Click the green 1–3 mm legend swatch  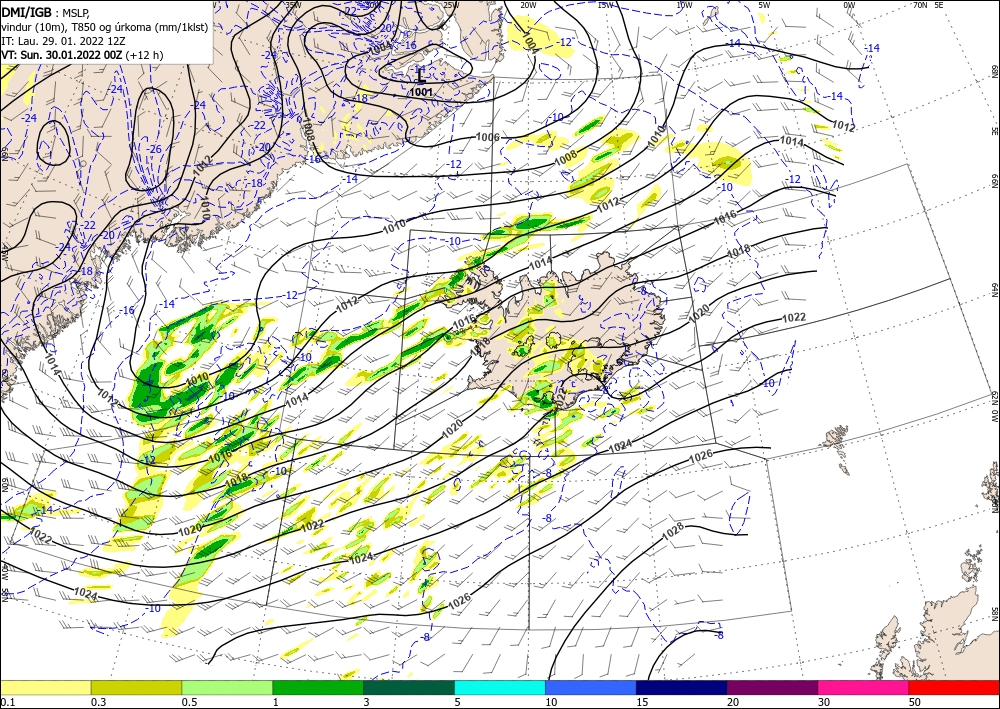coord(318,687)
